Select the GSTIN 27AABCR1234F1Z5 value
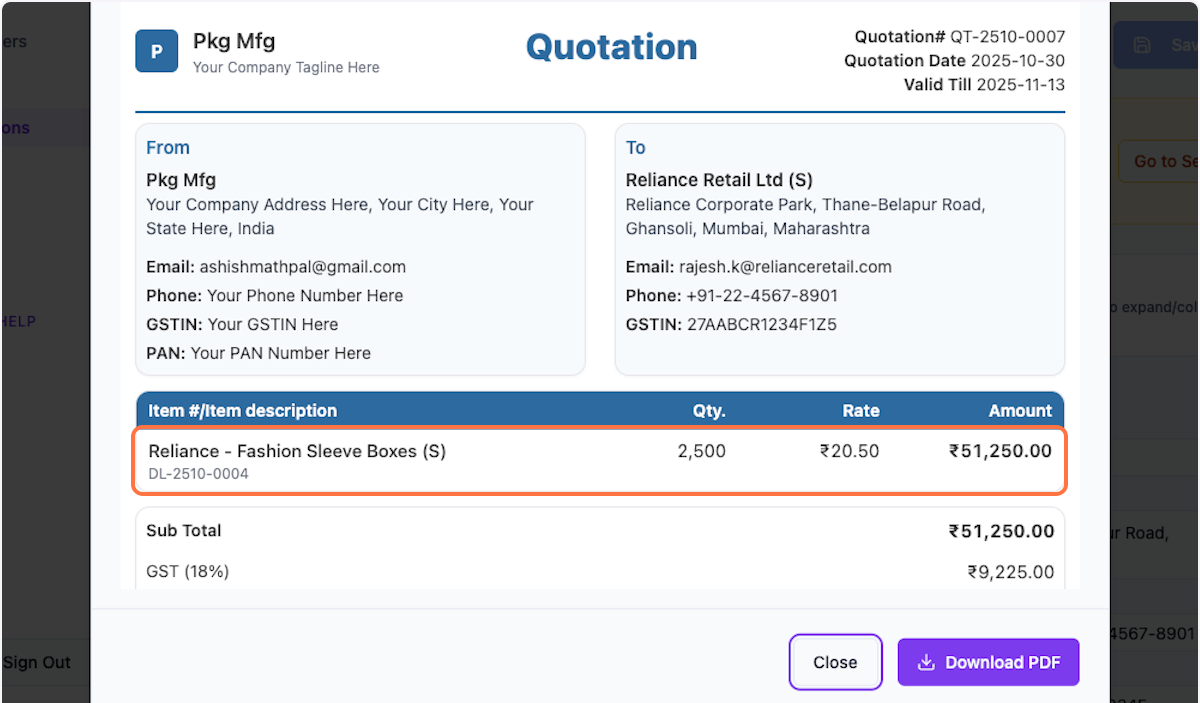The width and height of the screenshot is (1200, 703). tap(762, 324)
